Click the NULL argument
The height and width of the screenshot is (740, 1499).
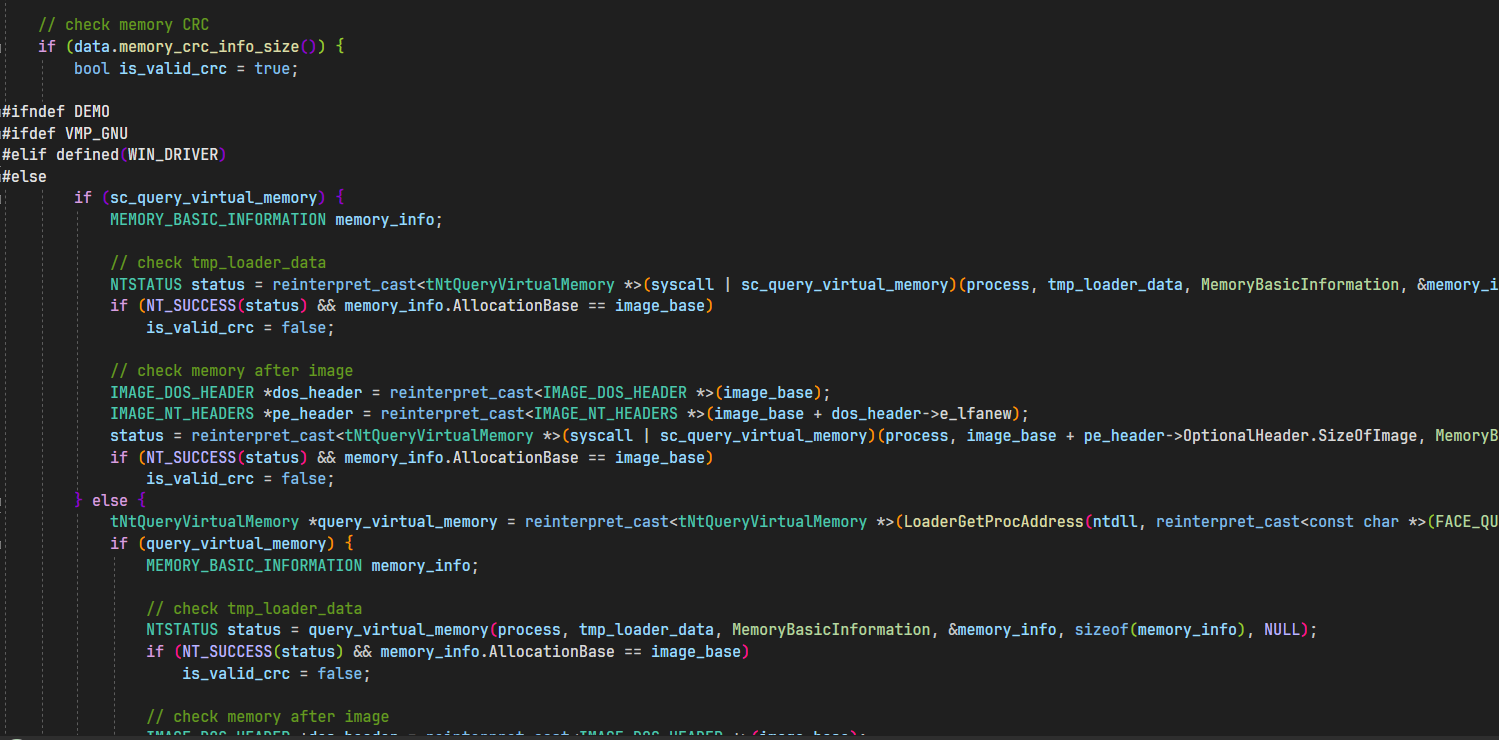[1281, 630]
